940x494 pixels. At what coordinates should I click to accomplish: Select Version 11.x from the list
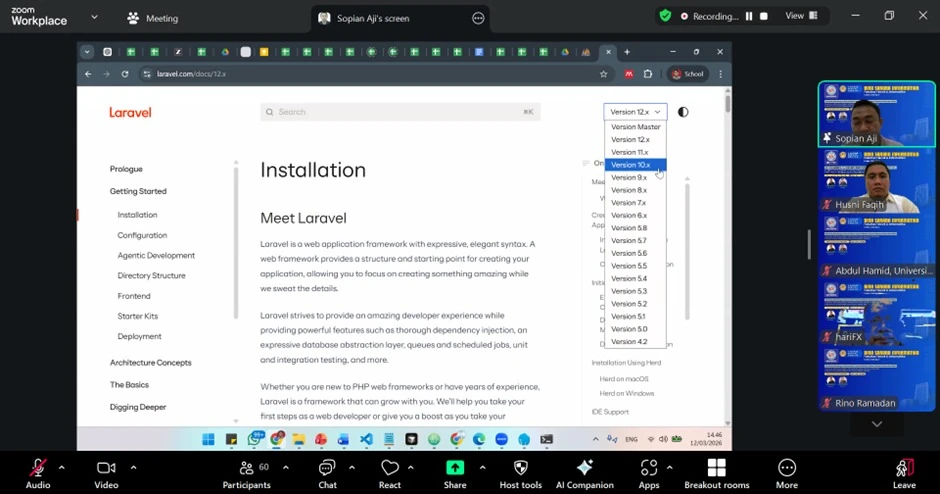[x=635, y=152]
